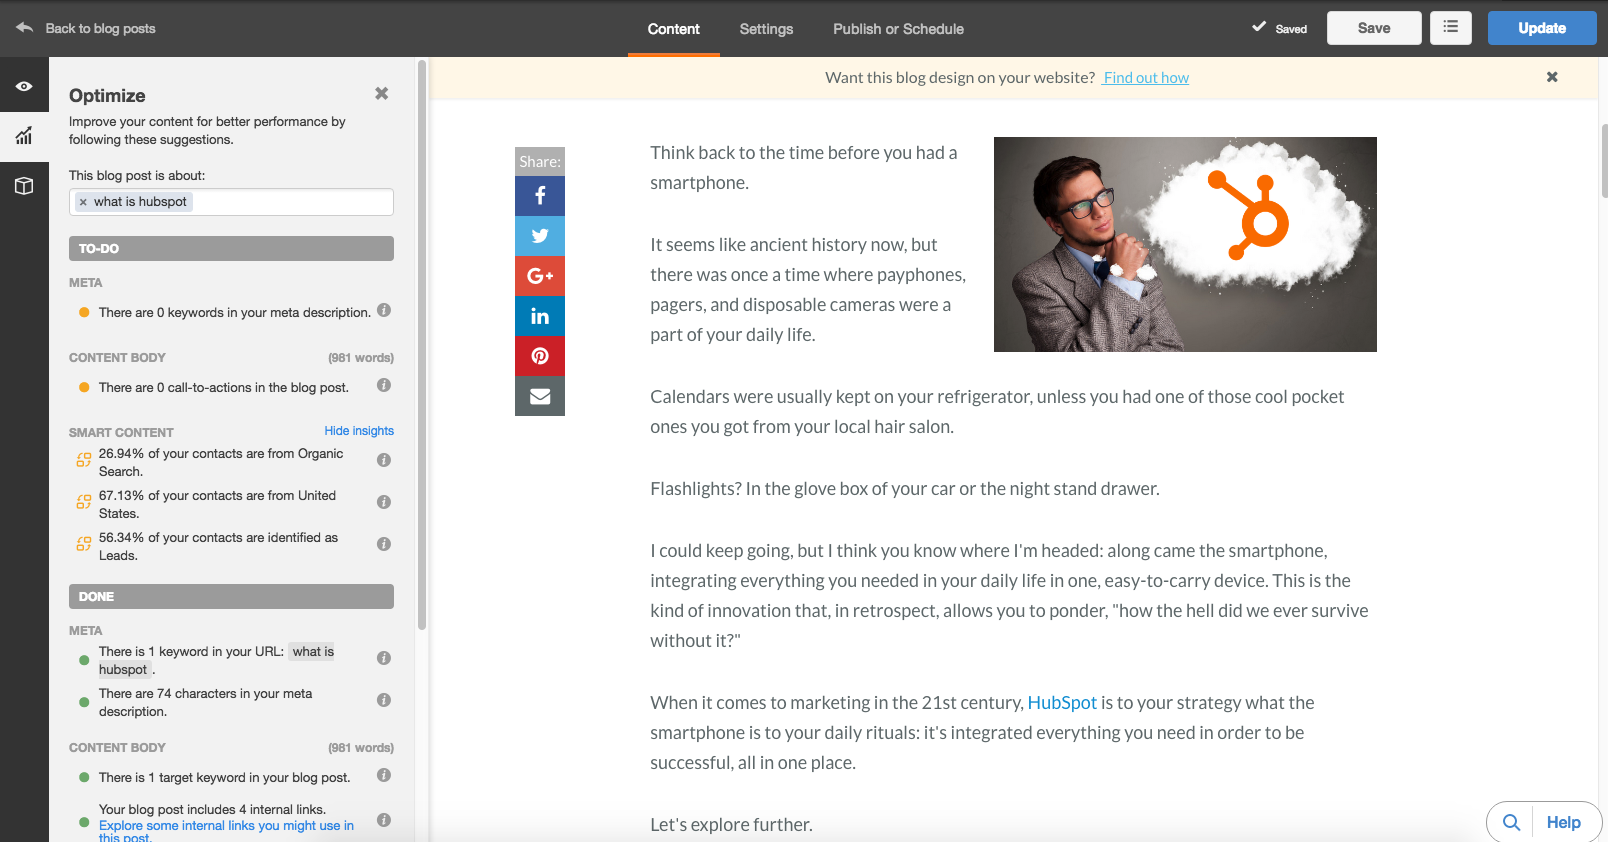
Task: Show info for Organic Search contacts insight
Action: pos(384,460)
